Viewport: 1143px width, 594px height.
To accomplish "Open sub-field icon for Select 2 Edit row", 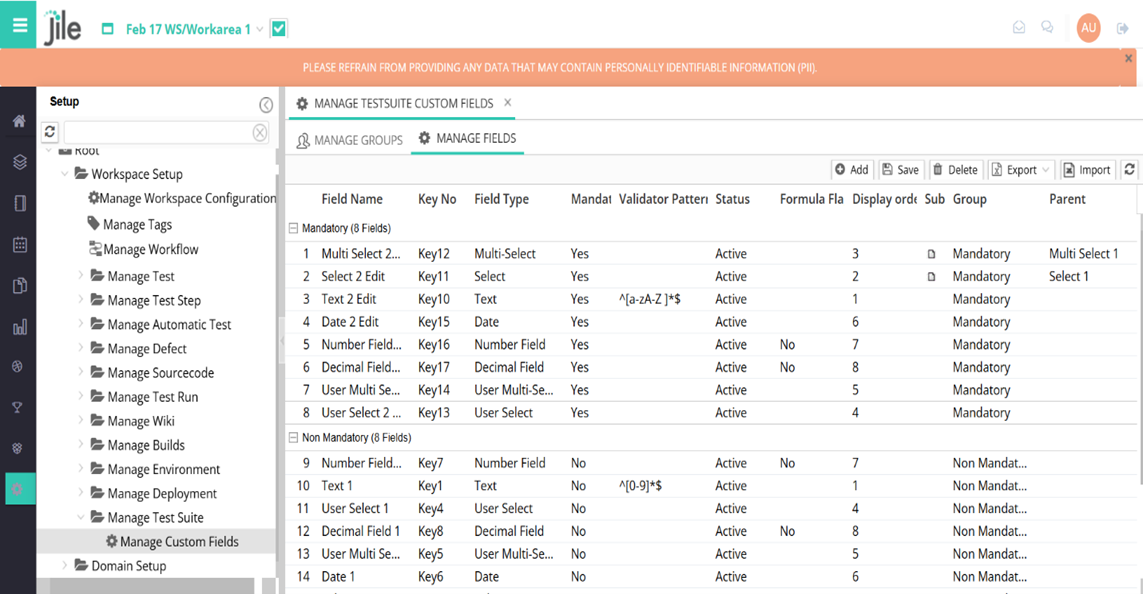I will (x=931, y=277).
